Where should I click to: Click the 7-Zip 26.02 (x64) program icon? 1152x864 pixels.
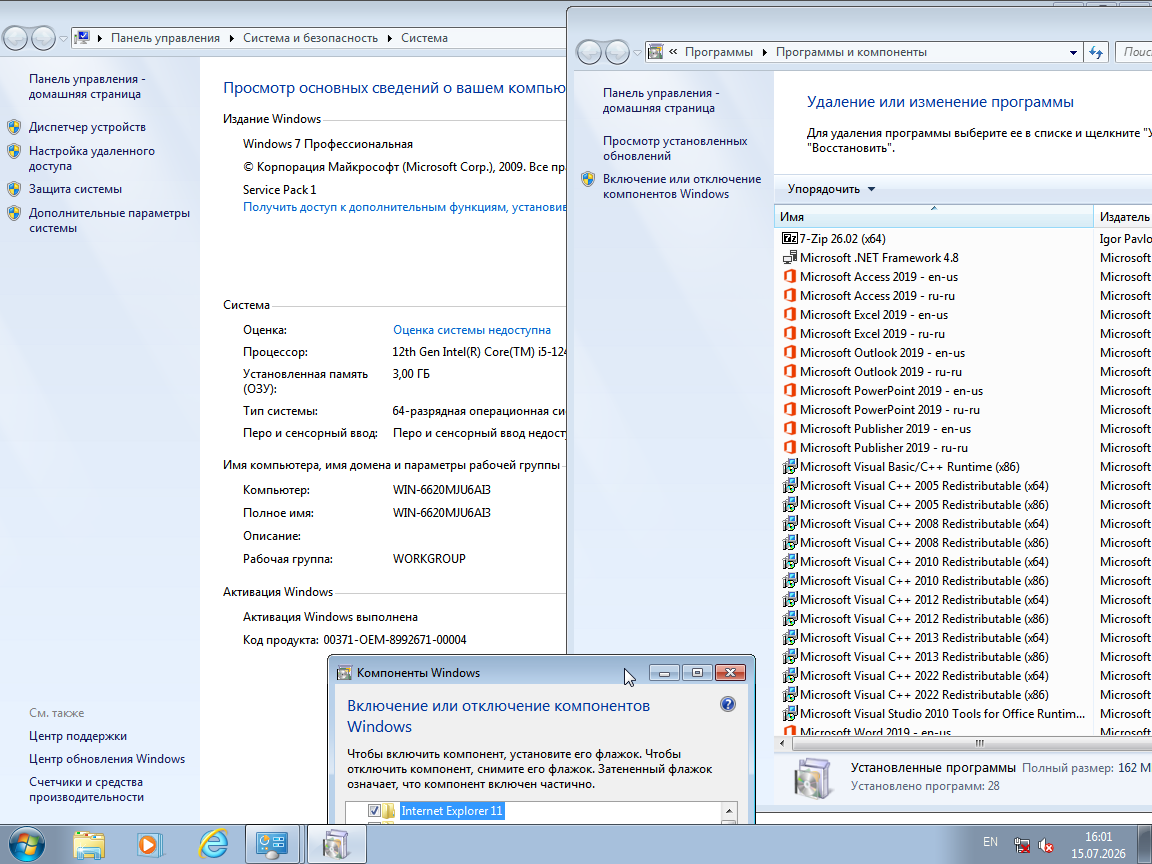pyautogui.click(x=789, y=238)
